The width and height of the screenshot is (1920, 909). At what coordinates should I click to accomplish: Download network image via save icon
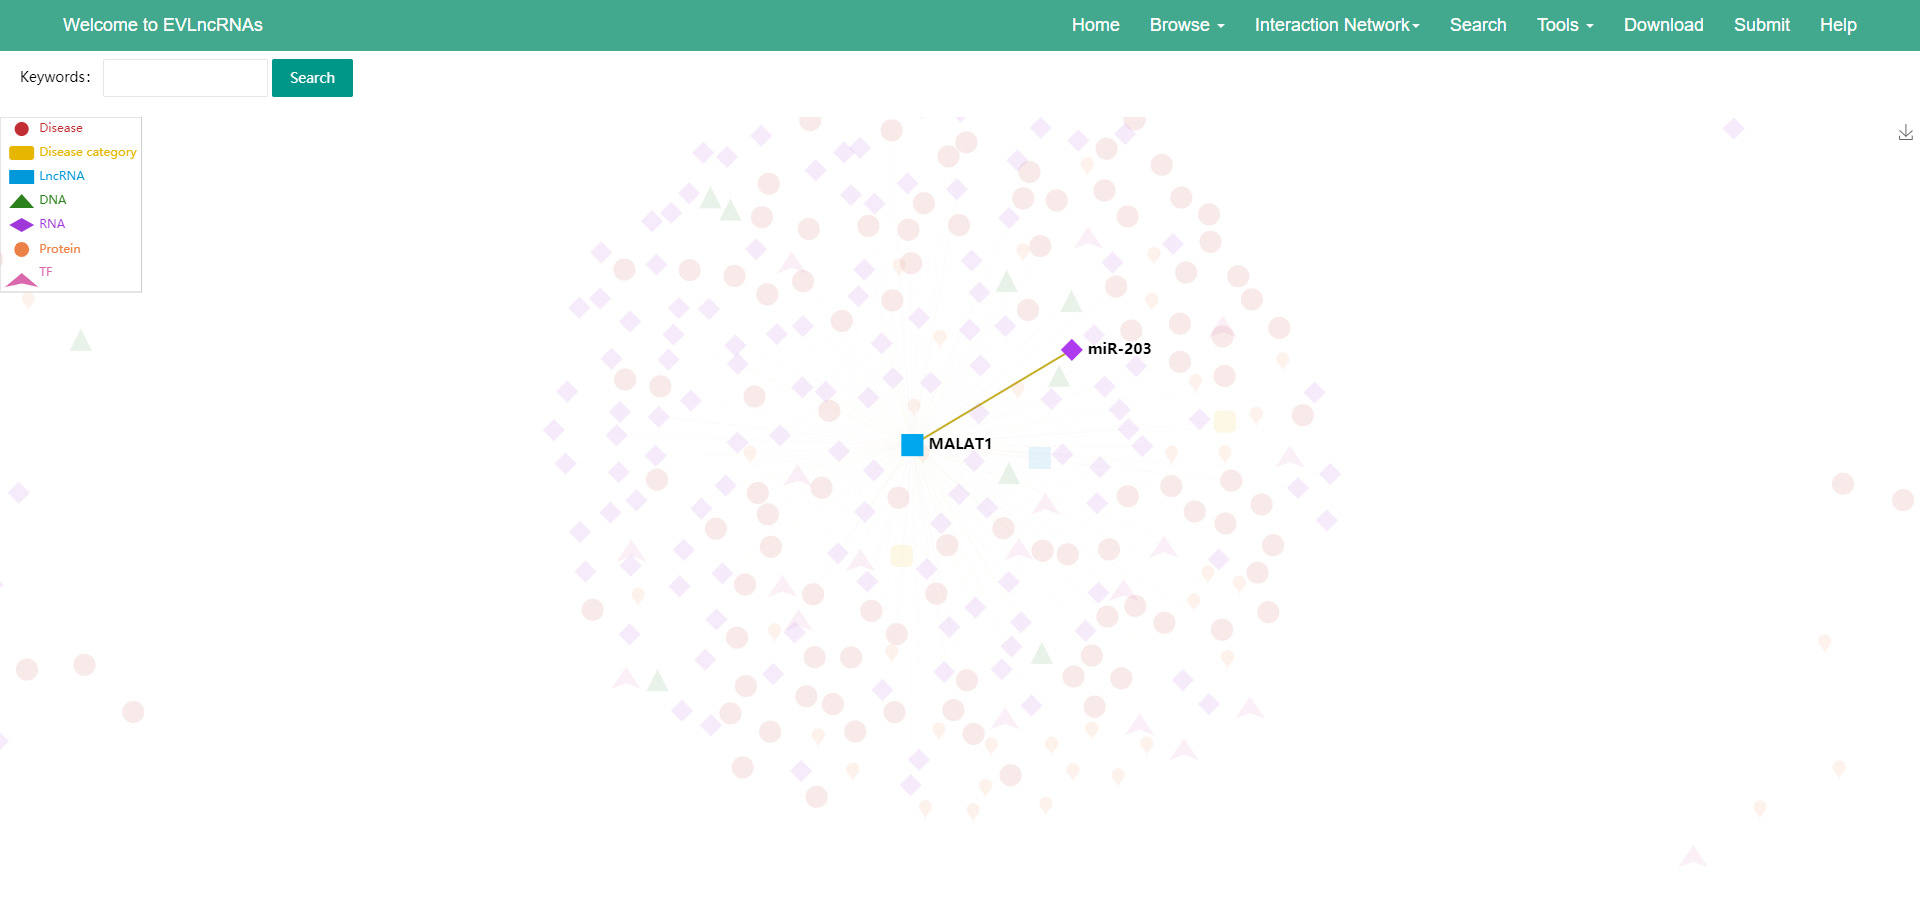(1906, 132)
